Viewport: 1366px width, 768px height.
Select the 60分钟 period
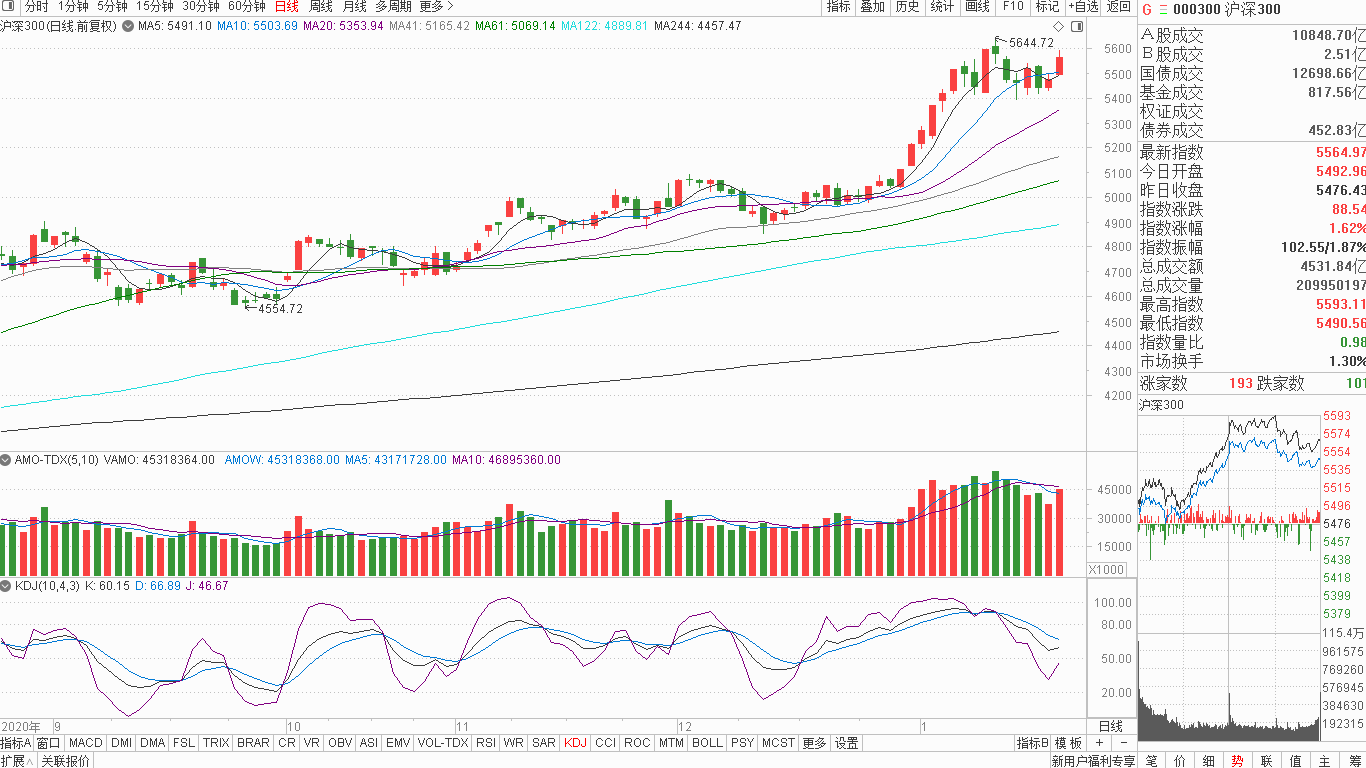247,6
